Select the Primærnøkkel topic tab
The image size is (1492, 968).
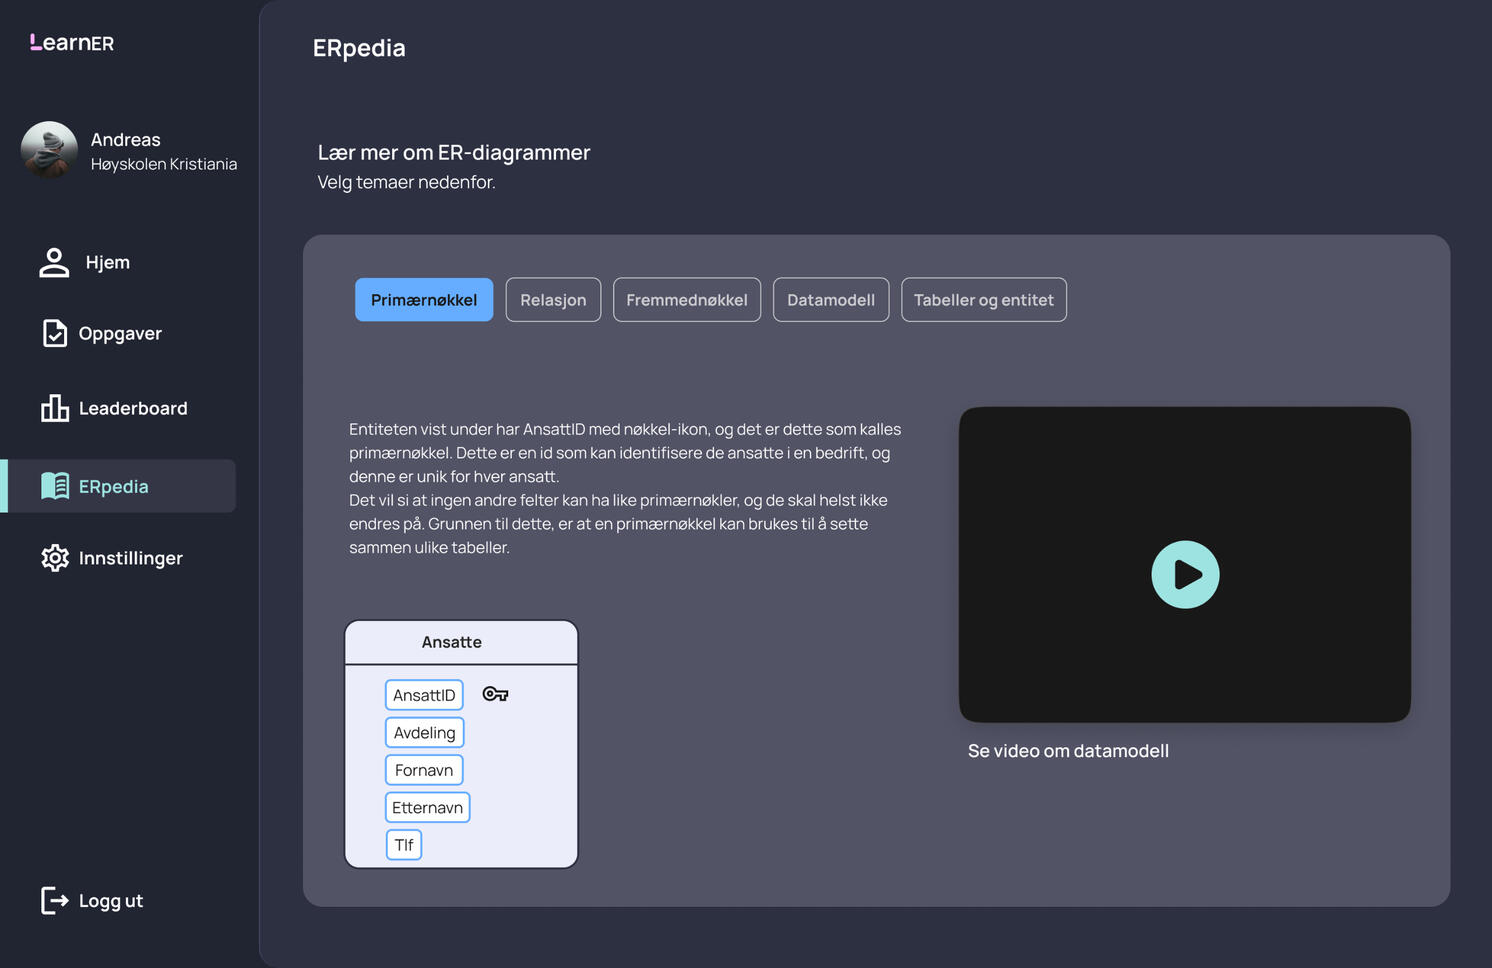424,300
